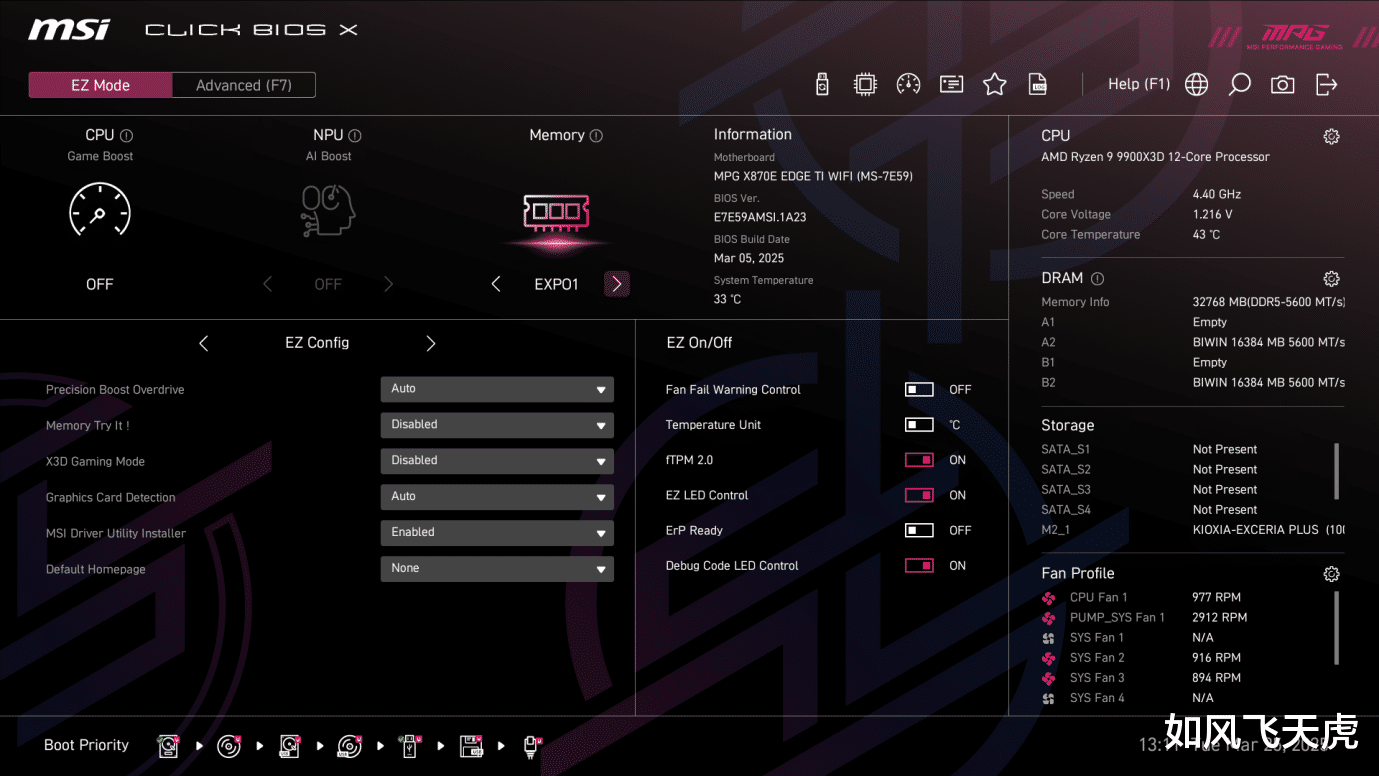Toggle the Temperature Unit switch
Viewport: 1379px width, 776px height.
click(919, 425)
